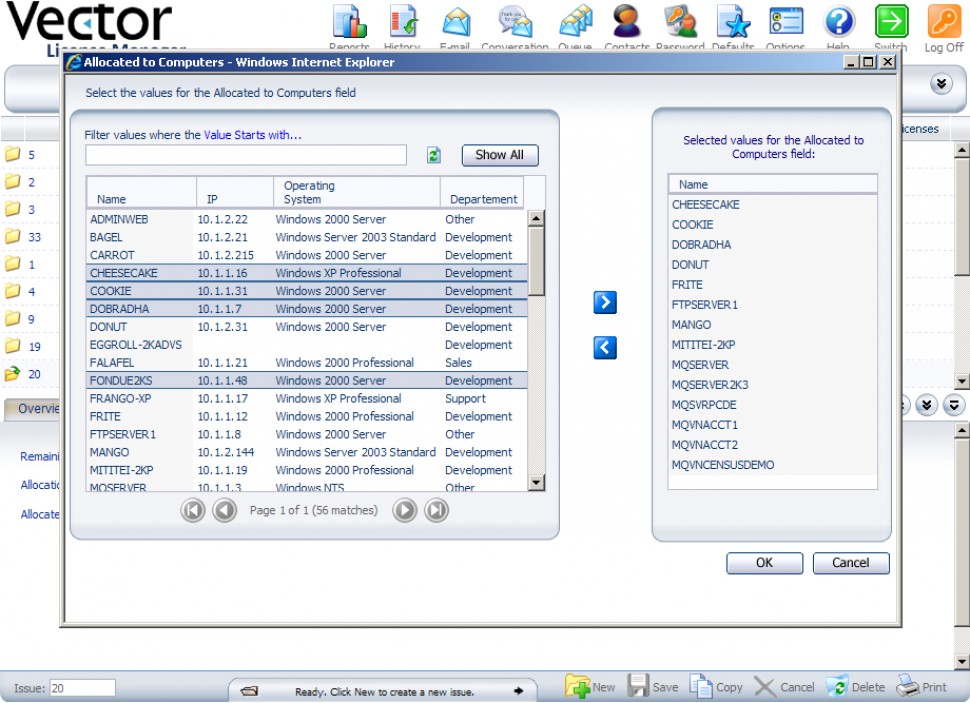Select the FRANGO-XP row

[307, 399]
